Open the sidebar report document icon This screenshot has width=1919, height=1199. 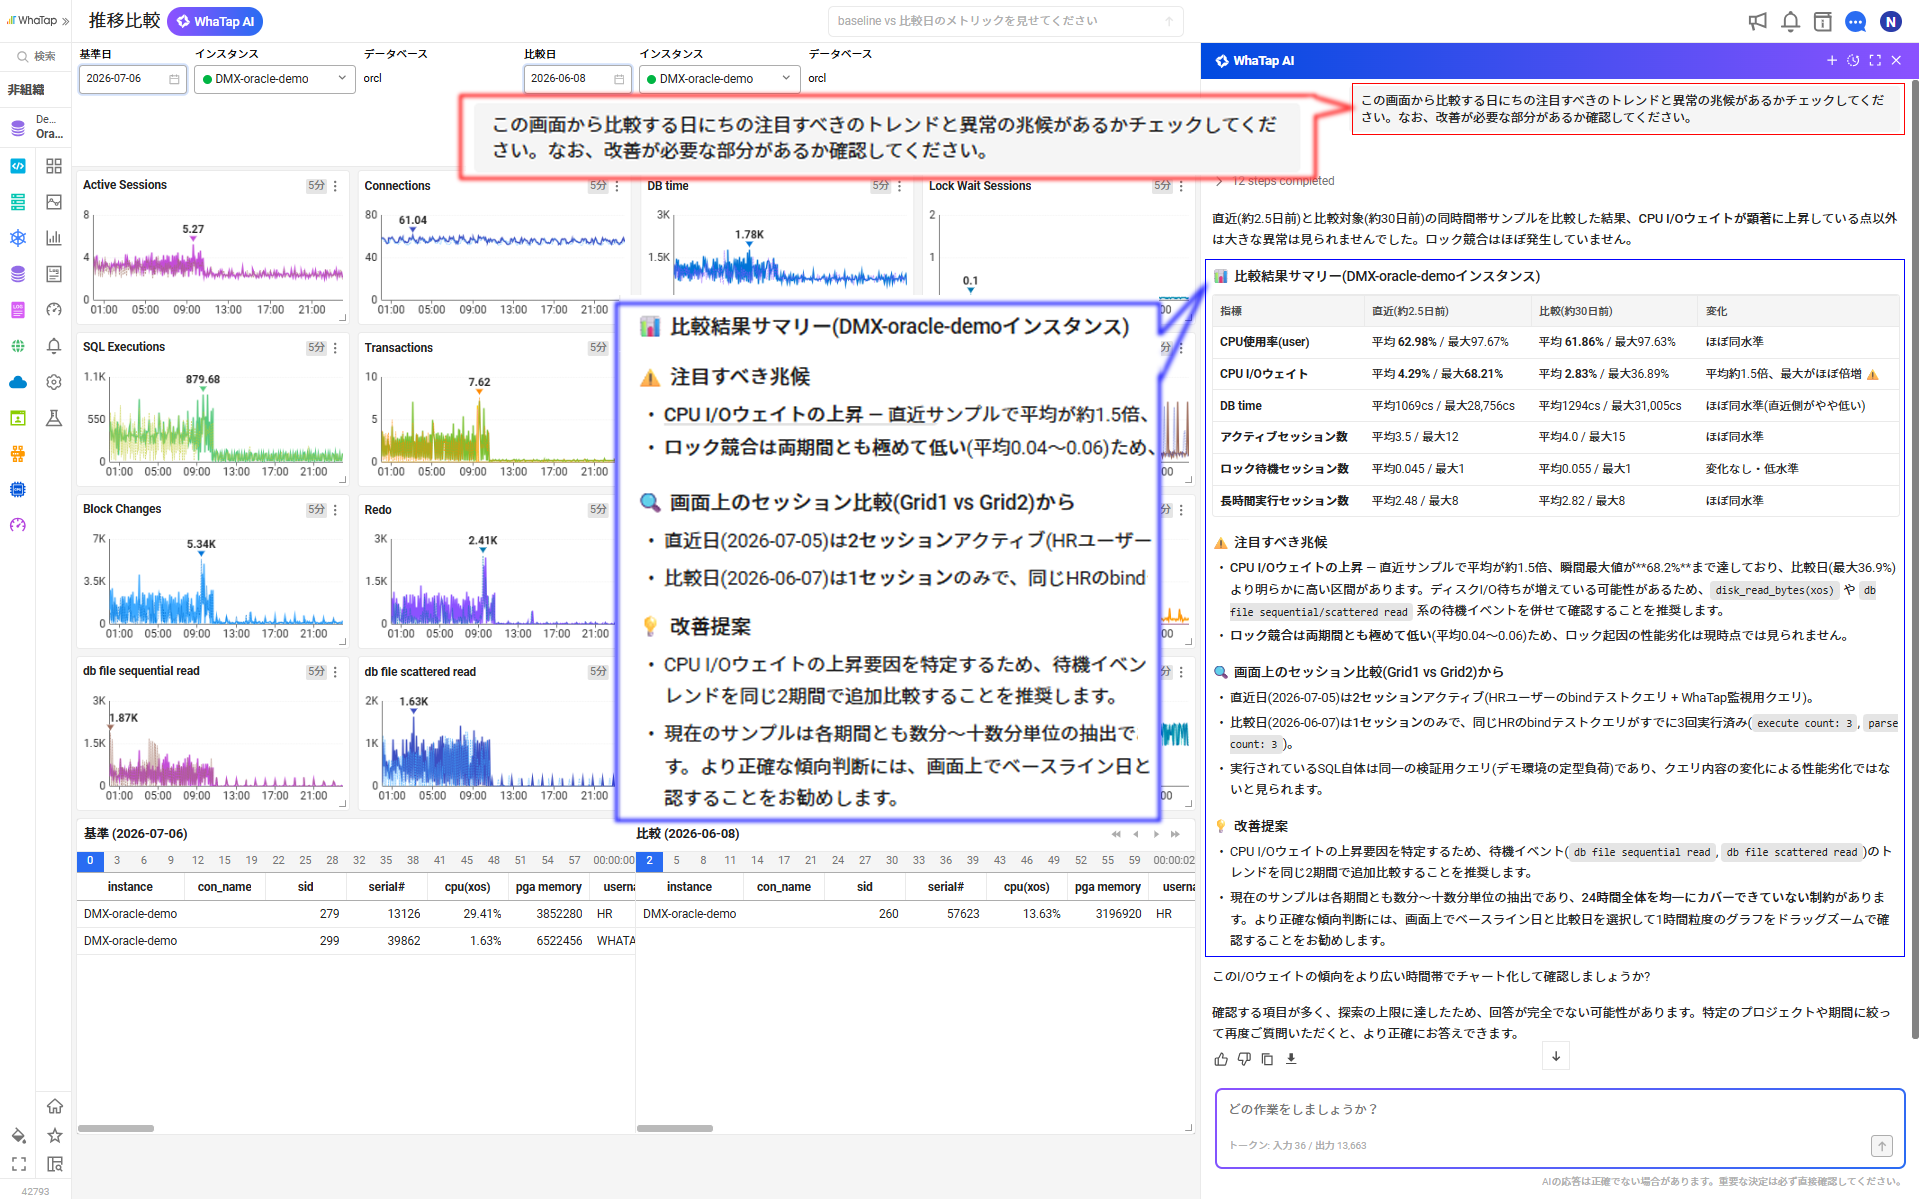54,274
